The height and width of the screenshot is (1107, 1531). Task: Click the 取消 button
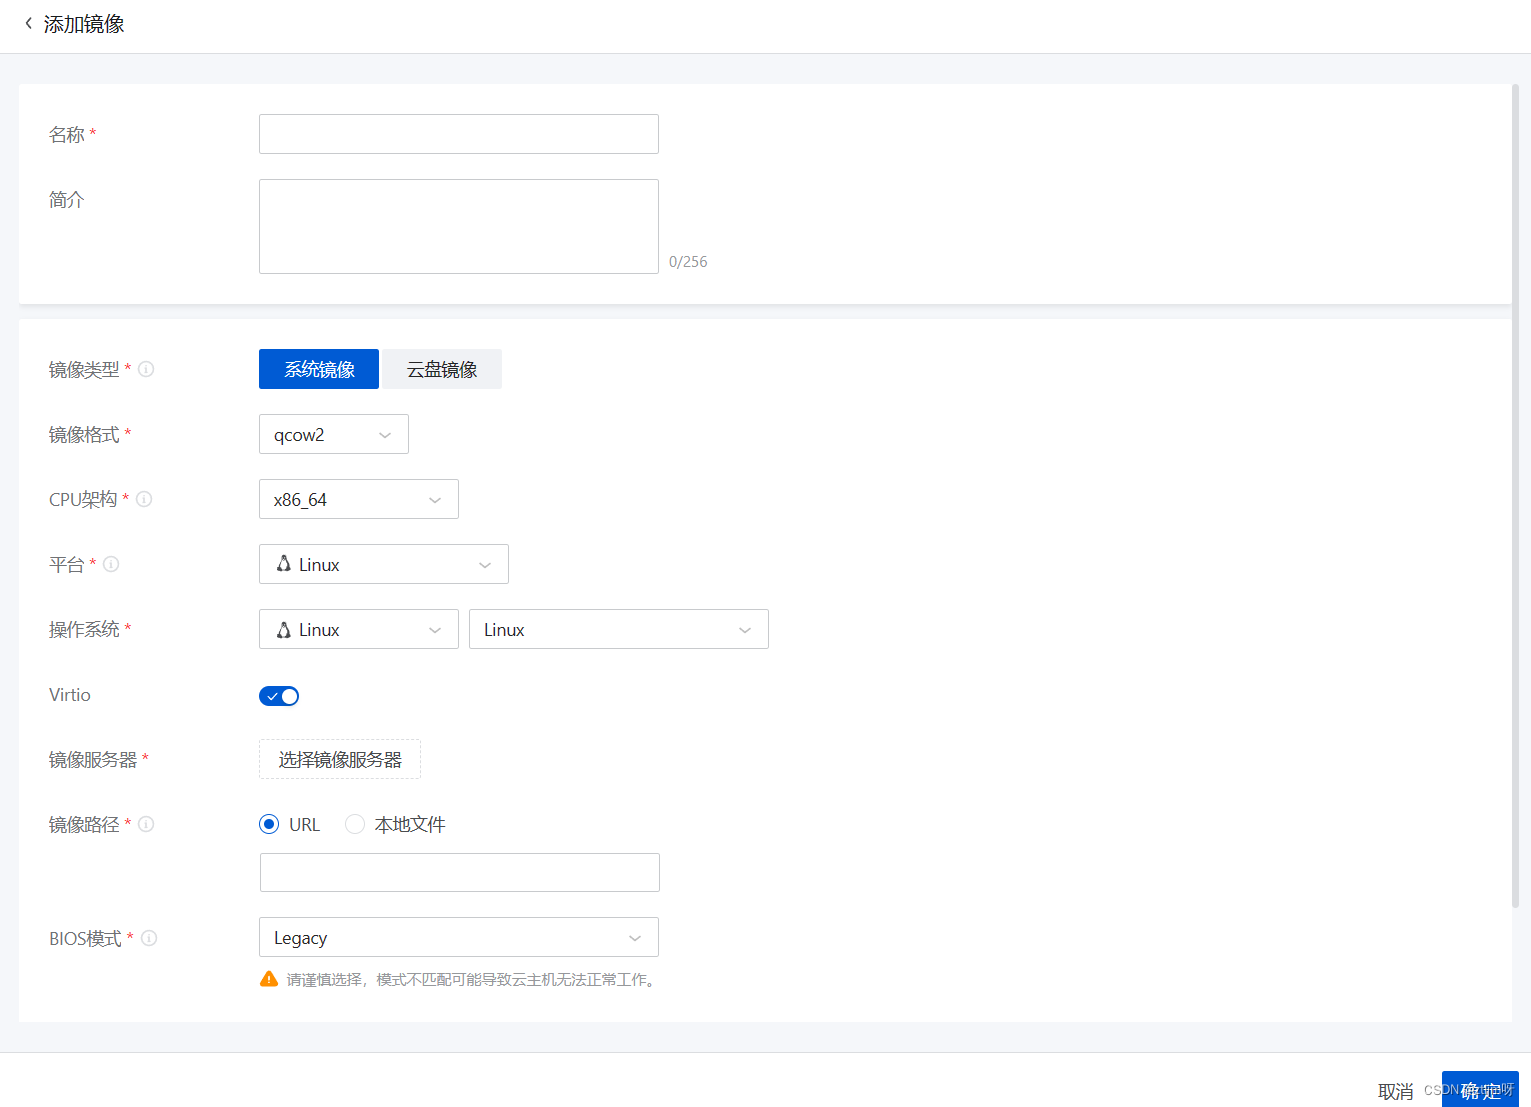[1395, 1090]
